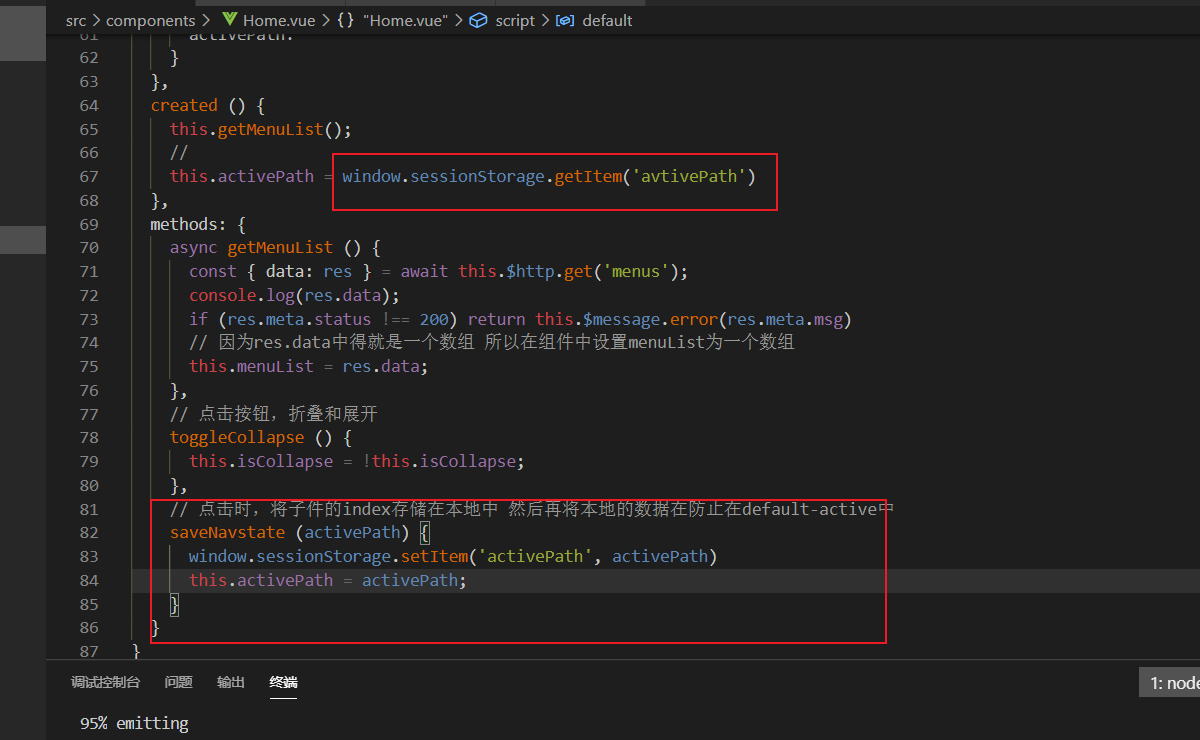Select the active 终端 tab
Viewport: 1200px width, 740px height.
(x=283, y=682)
